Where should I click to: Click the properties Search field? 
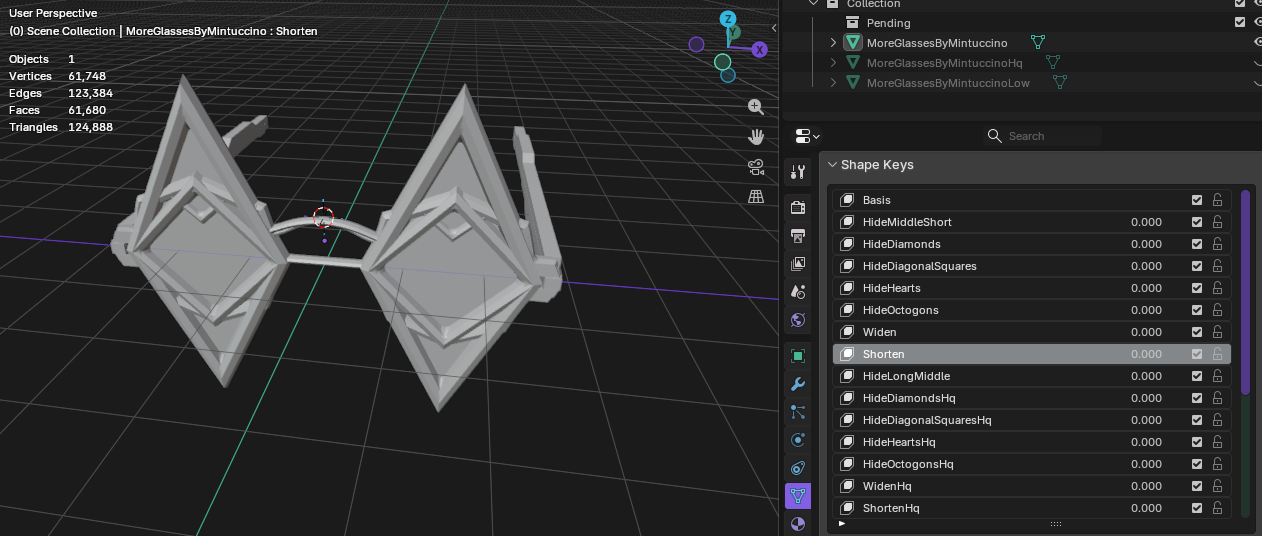1042,136
